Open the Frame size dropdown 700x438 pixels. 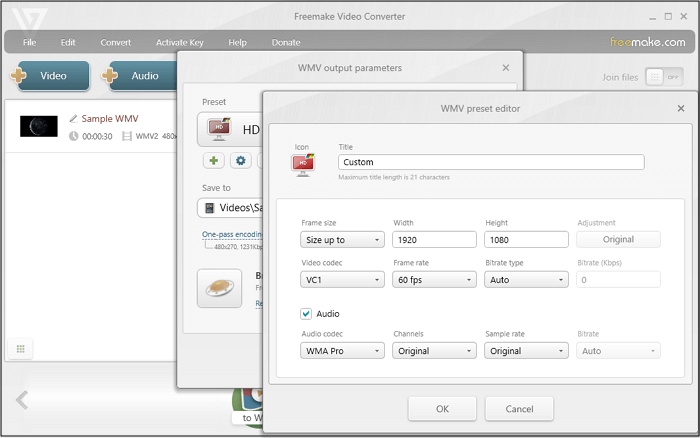point(342,240)
